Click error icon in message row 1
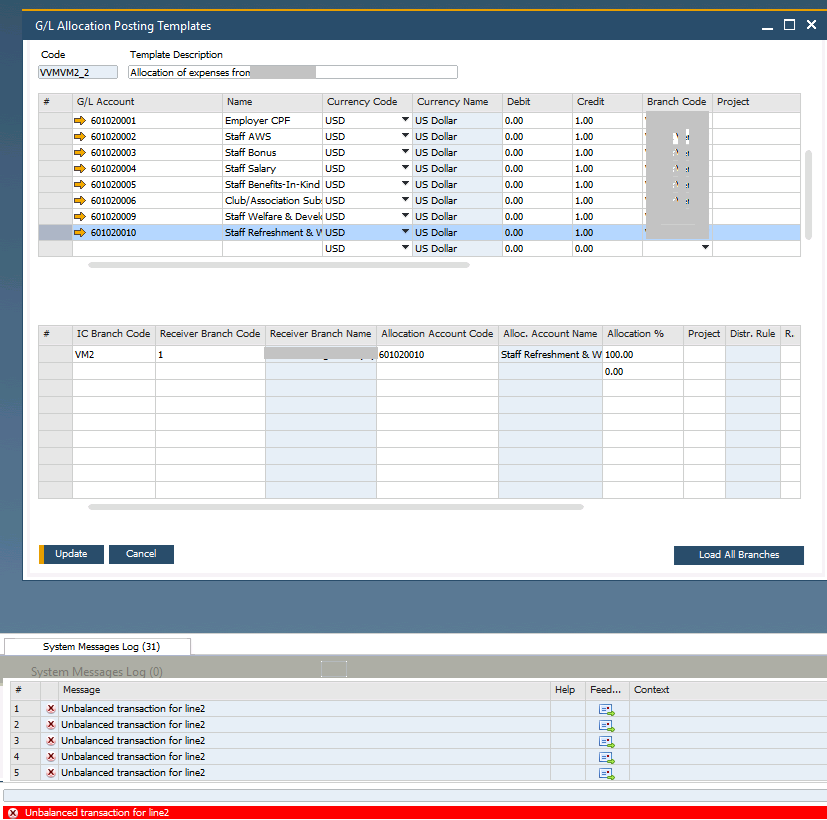This screenshot has width=827, height=820. point(51,709)
